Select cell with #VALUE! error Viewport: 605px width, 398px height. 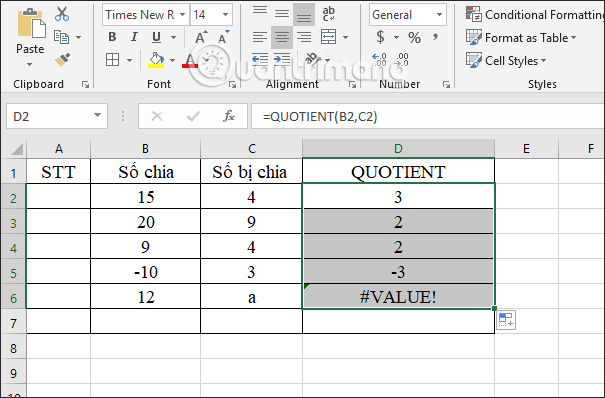[x=398, y=297]
